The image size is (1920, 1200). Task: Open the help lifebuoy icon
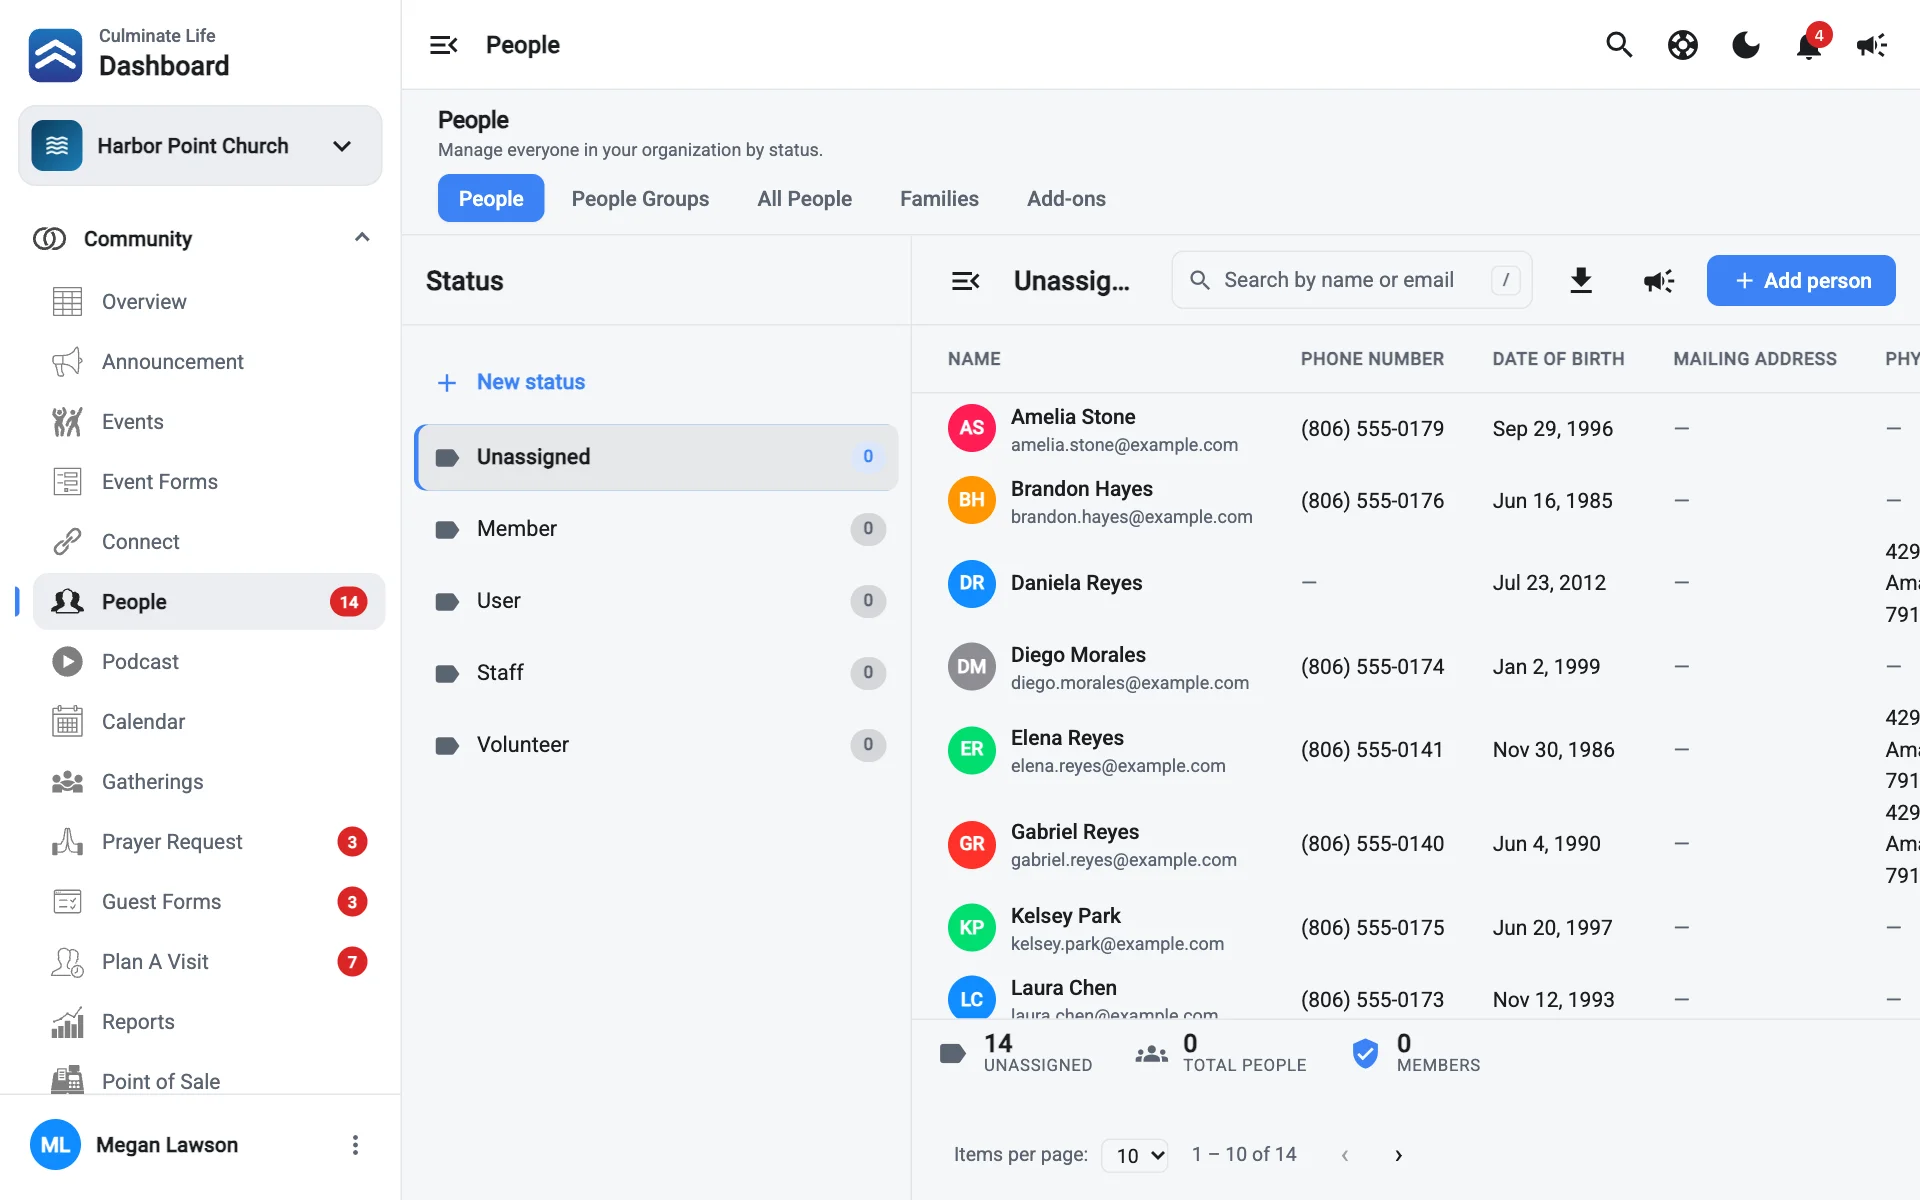[1683, 45]
